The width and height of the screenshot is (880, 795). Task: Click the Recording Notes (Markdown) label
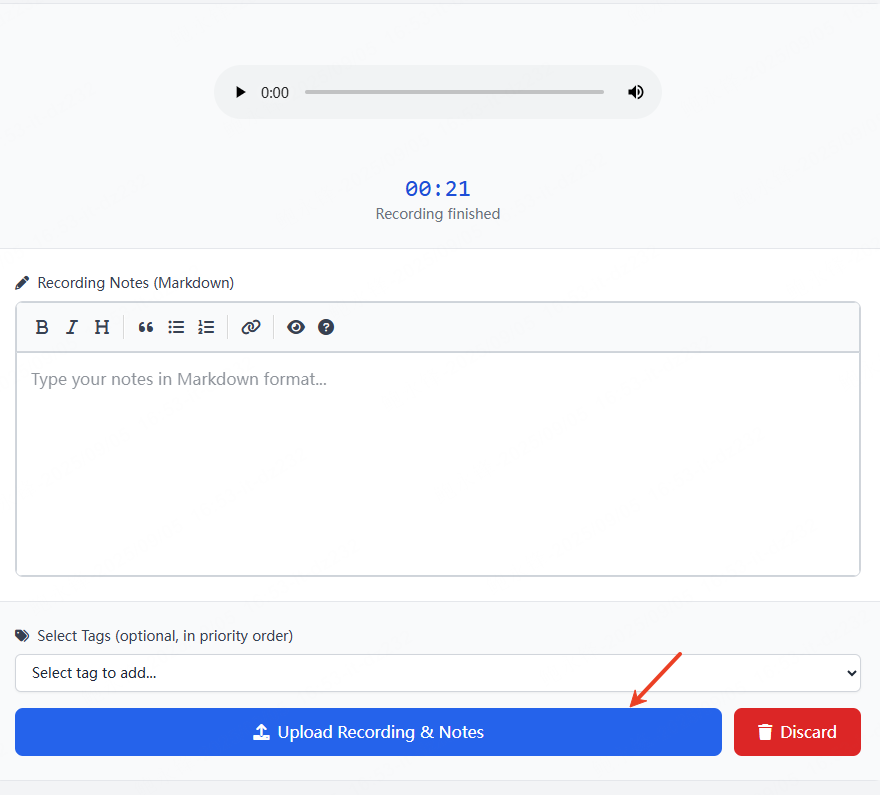click(x=135, y=283)
